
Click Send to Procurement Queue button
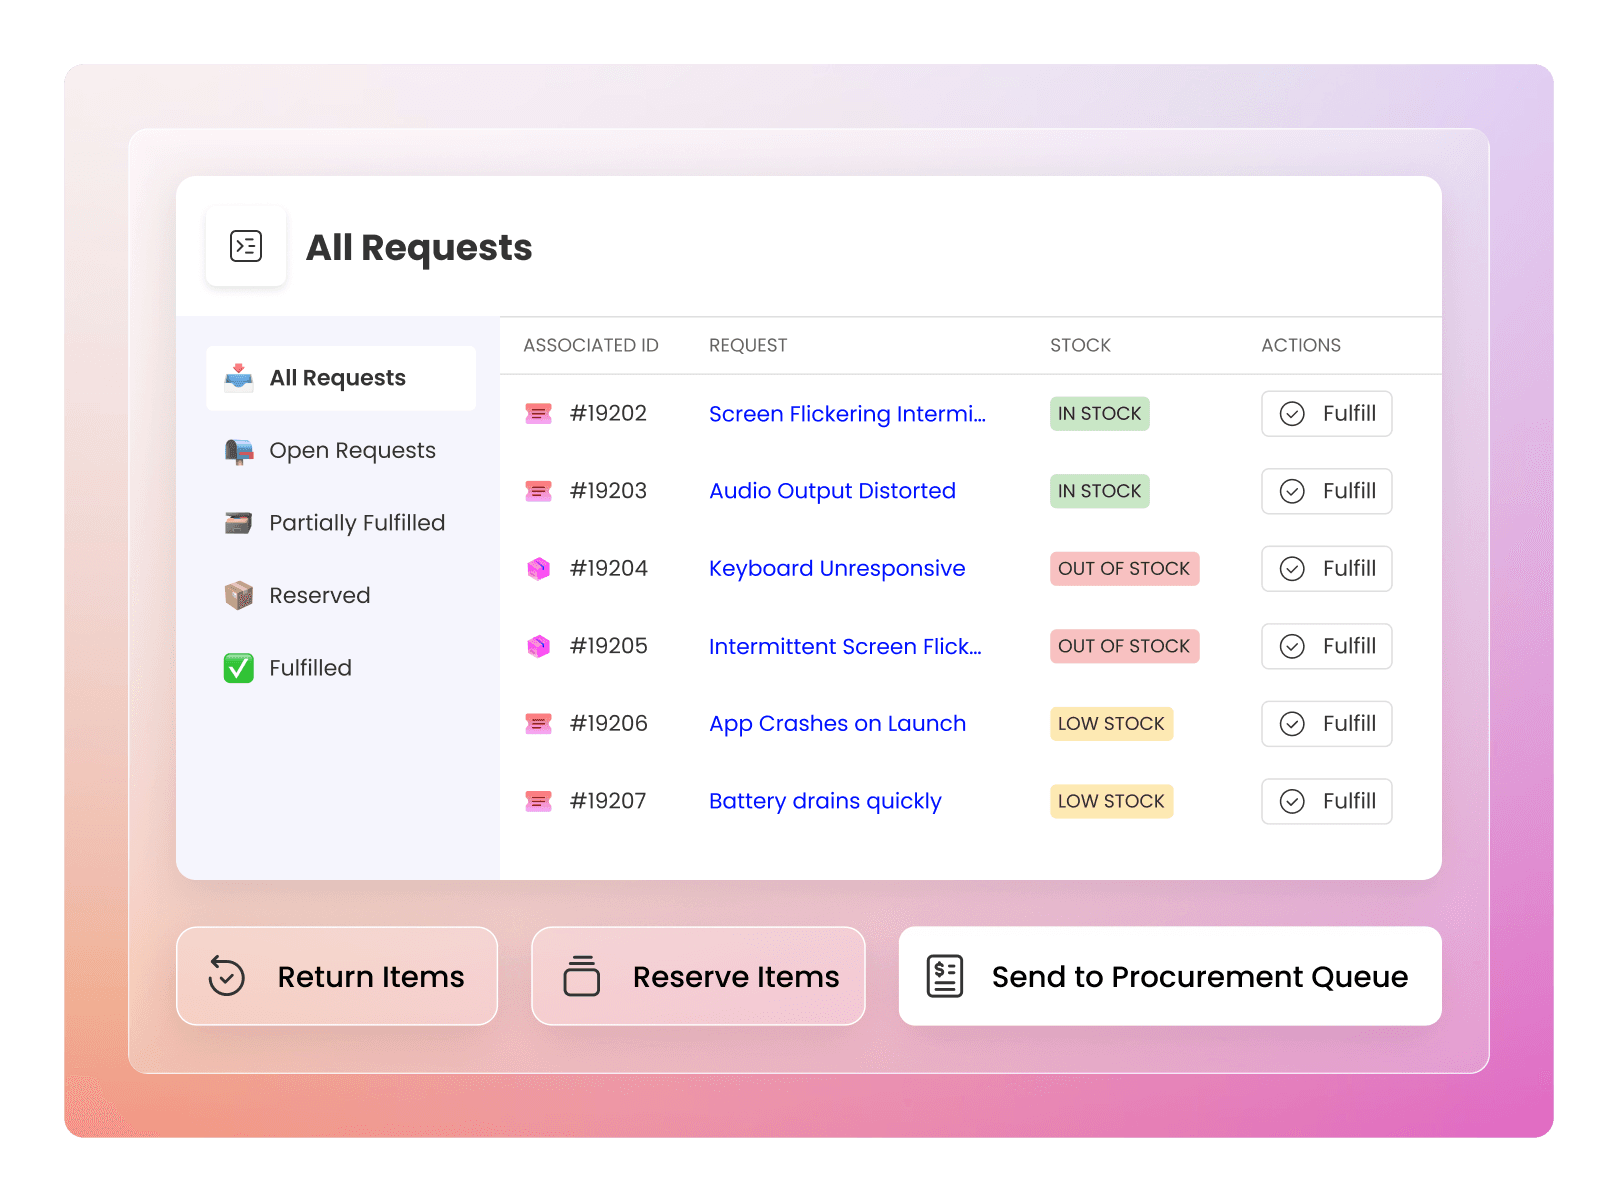click(x=1170, y=976)
